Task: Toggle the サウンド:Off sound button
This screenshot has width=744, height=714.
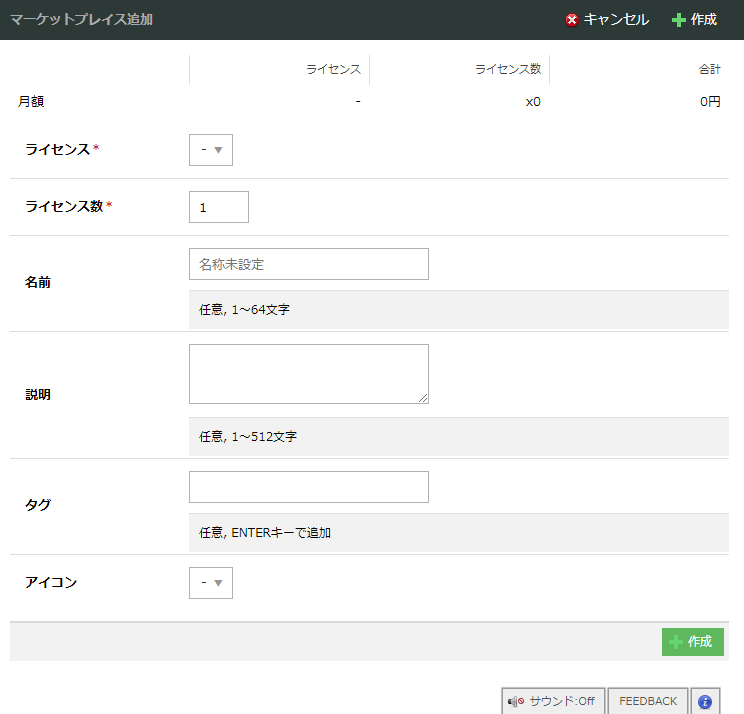Action: click(x=552, y=702)
